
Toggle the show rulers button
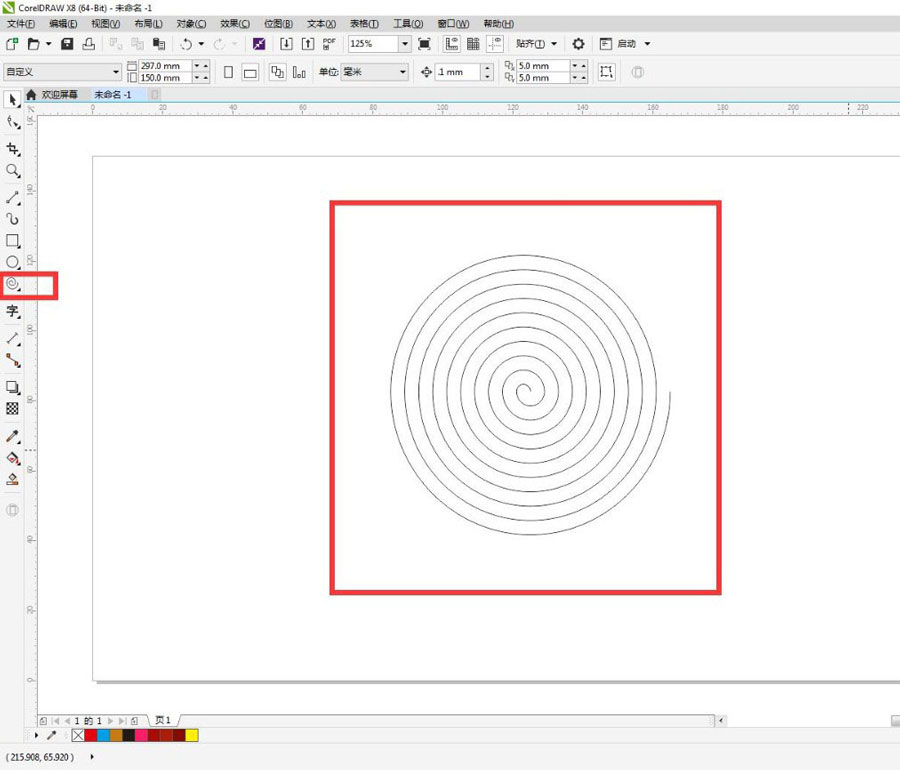tap(452, 44)
